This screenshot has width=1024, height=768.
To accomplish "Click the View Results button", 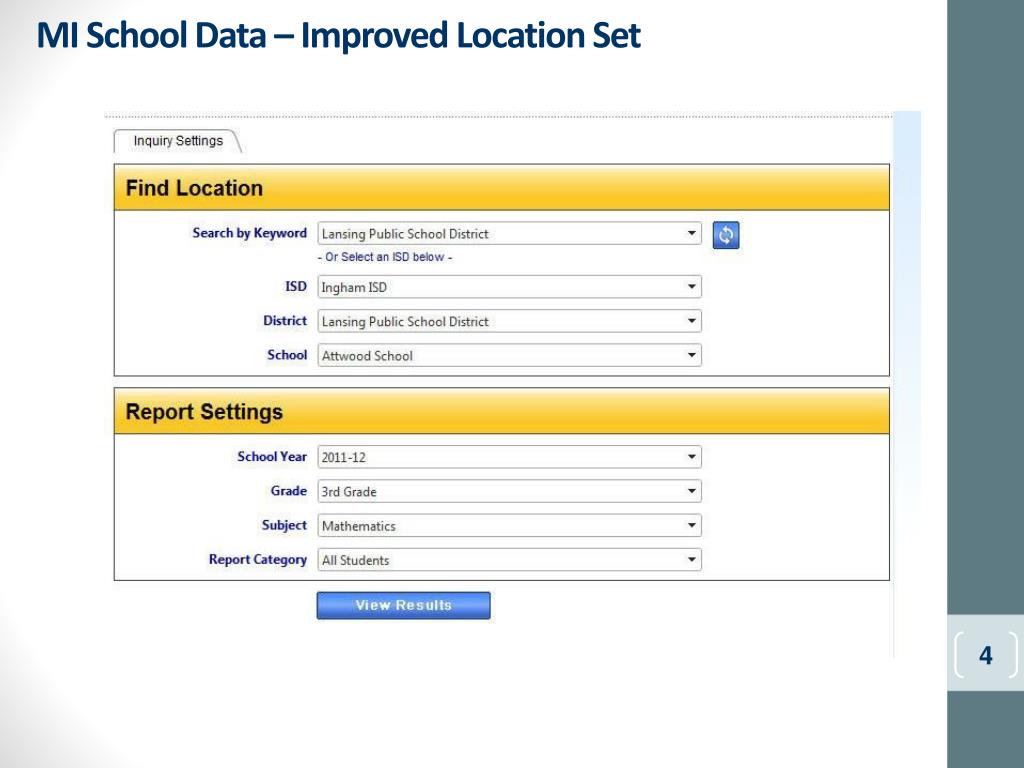I will (404, 605).
